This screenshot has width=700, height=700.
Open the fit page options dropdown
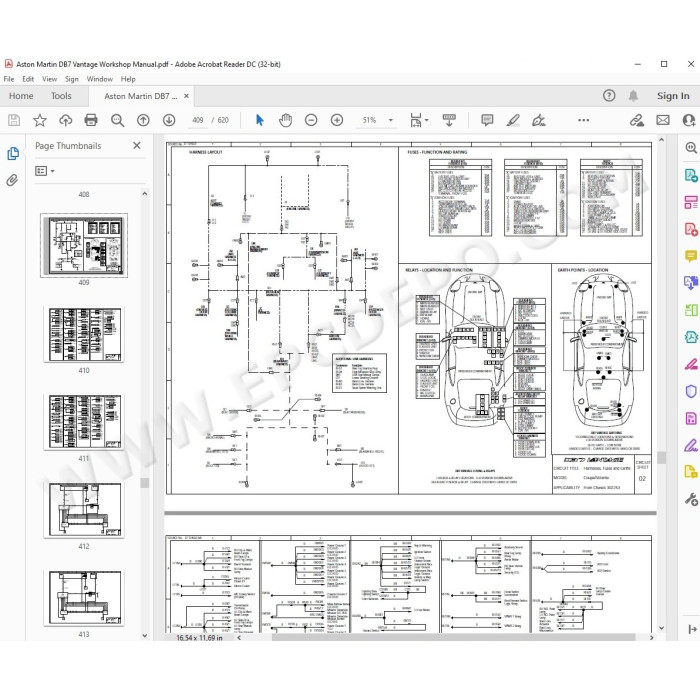click(419, 120)
